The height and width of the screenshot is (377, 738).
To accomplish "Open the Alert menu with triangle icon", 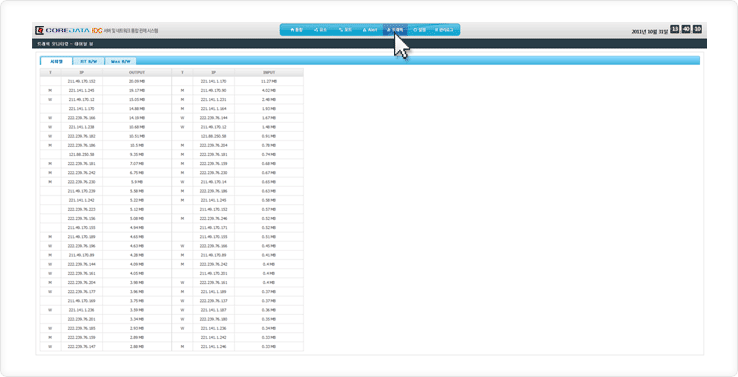I will click(370, 30).
